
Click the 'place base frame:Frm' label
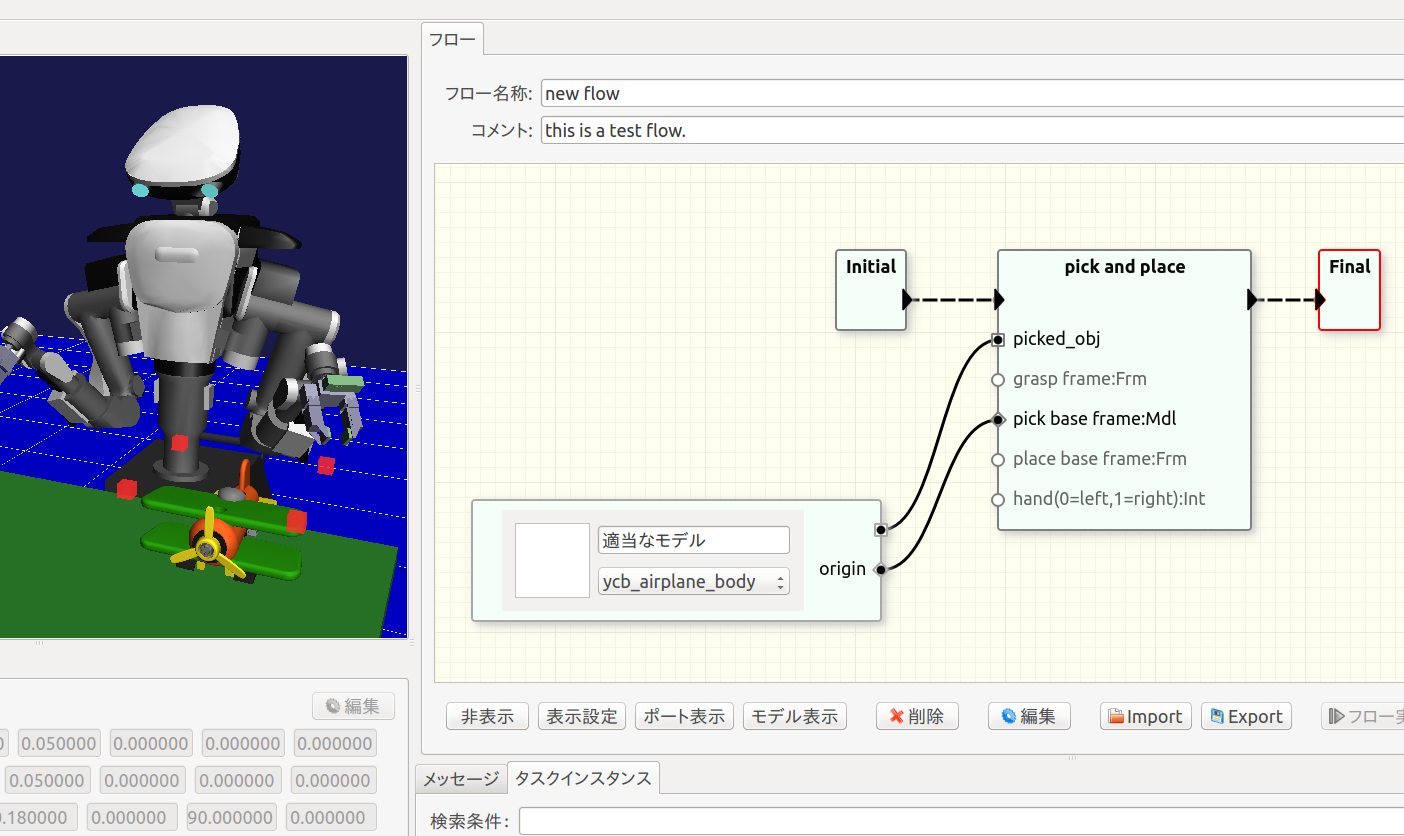1099,459
